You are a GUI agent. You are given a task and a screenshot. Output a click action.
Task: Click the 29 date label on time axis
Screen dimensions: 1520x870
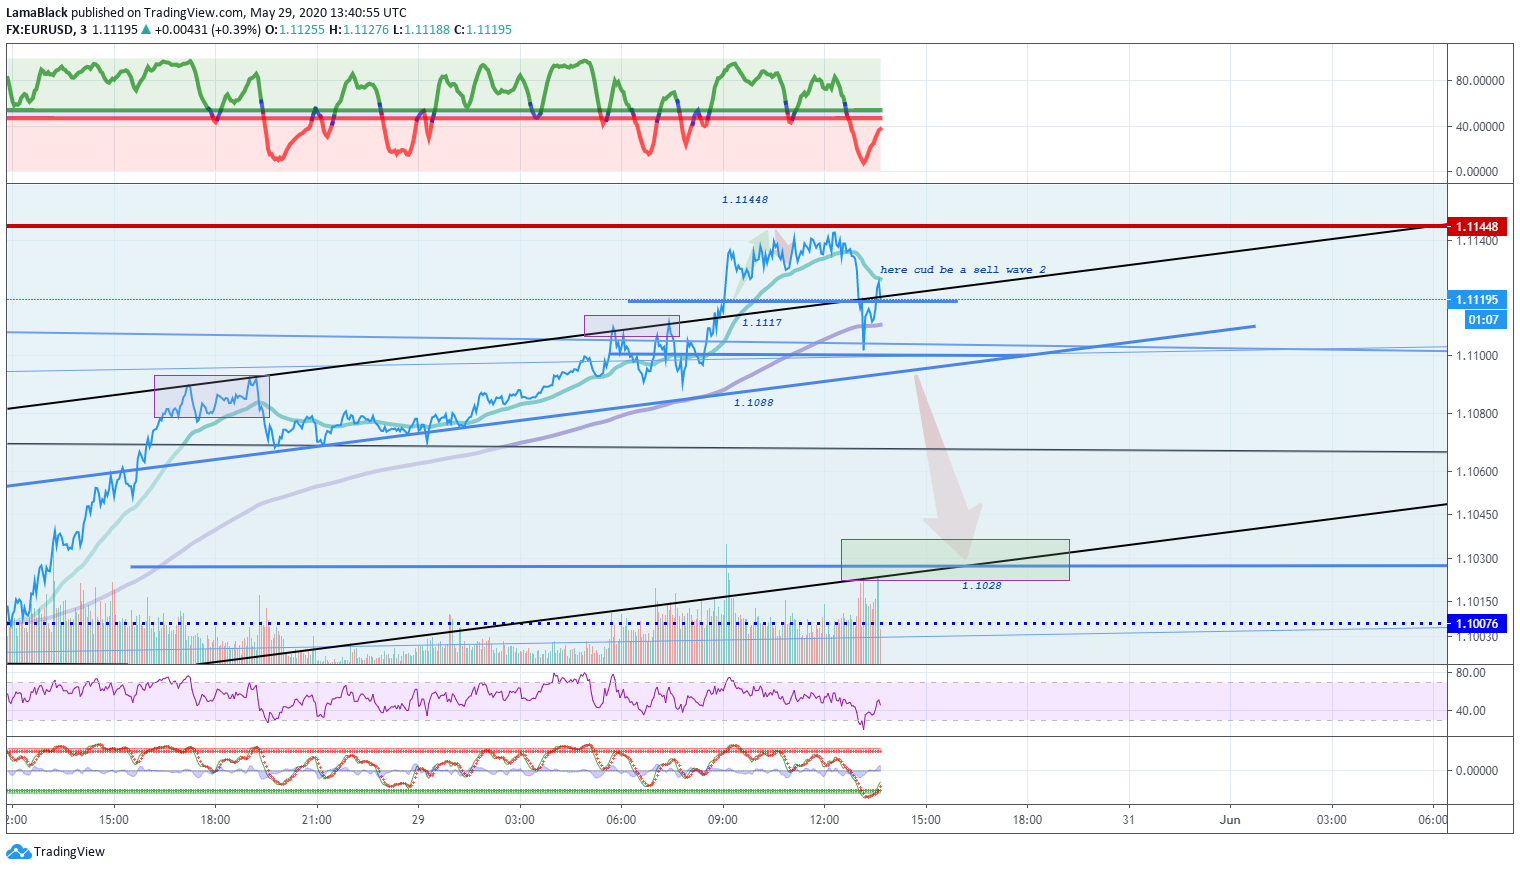tap(418, 820)
